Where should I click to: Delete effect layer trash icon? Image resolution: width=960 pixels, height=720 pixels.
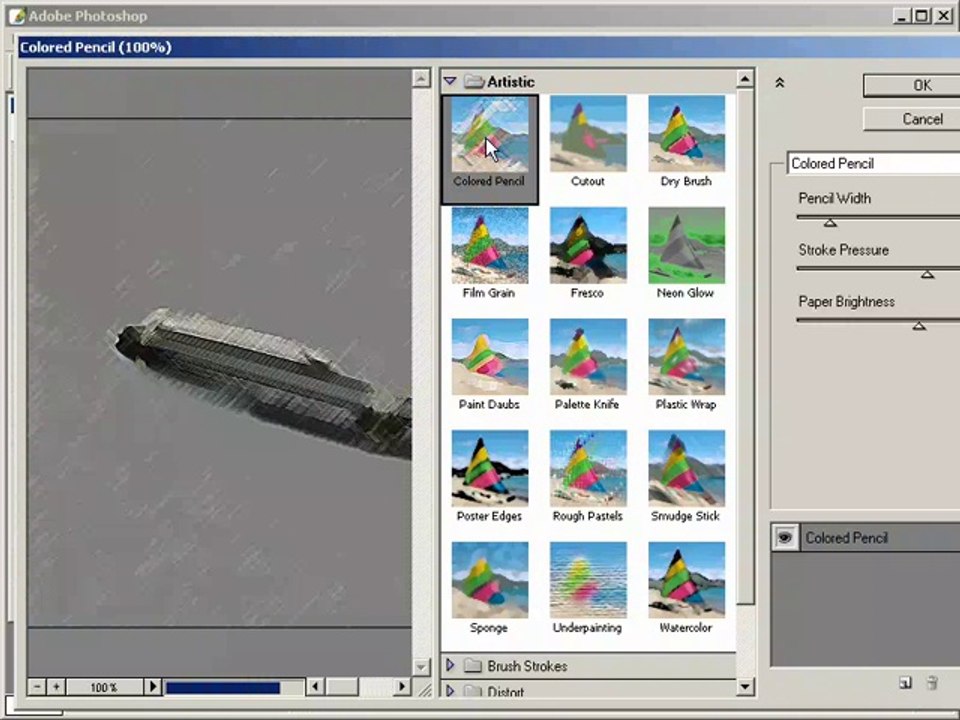(932, 683)
